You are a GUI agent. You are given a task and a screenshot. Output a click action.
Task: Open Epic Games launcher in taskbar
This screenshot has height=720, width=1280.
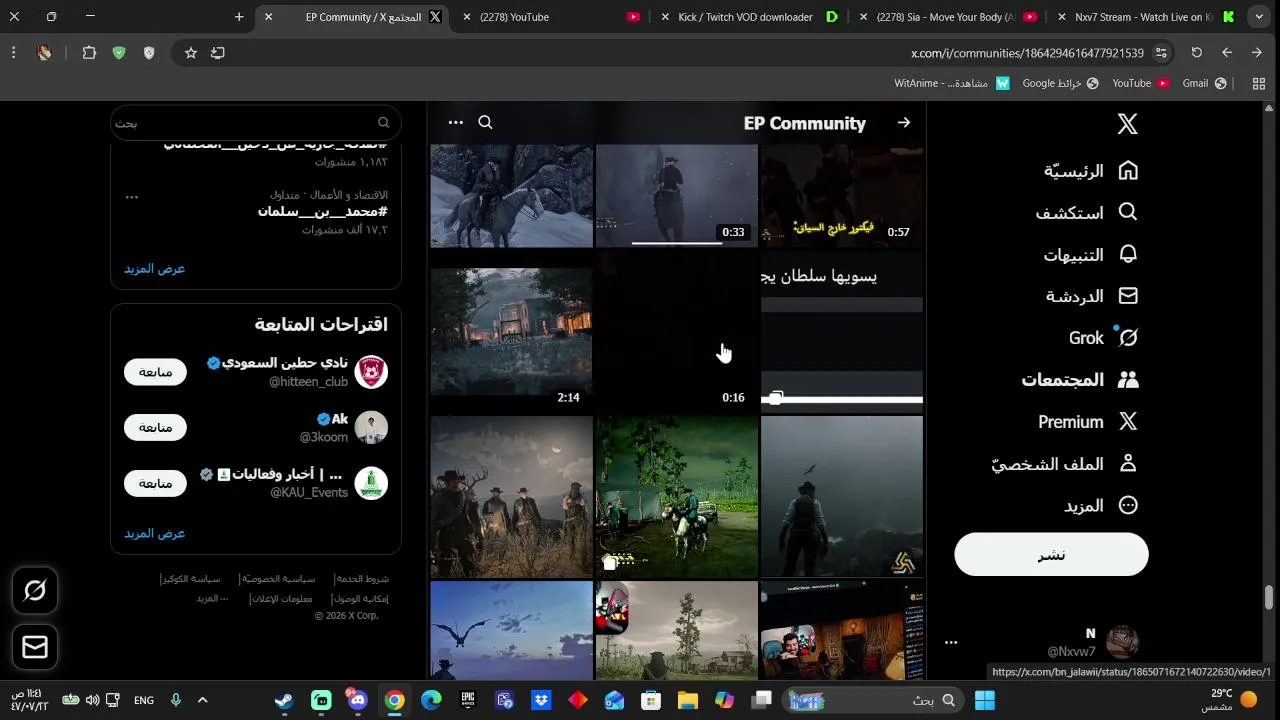[468, 700]
